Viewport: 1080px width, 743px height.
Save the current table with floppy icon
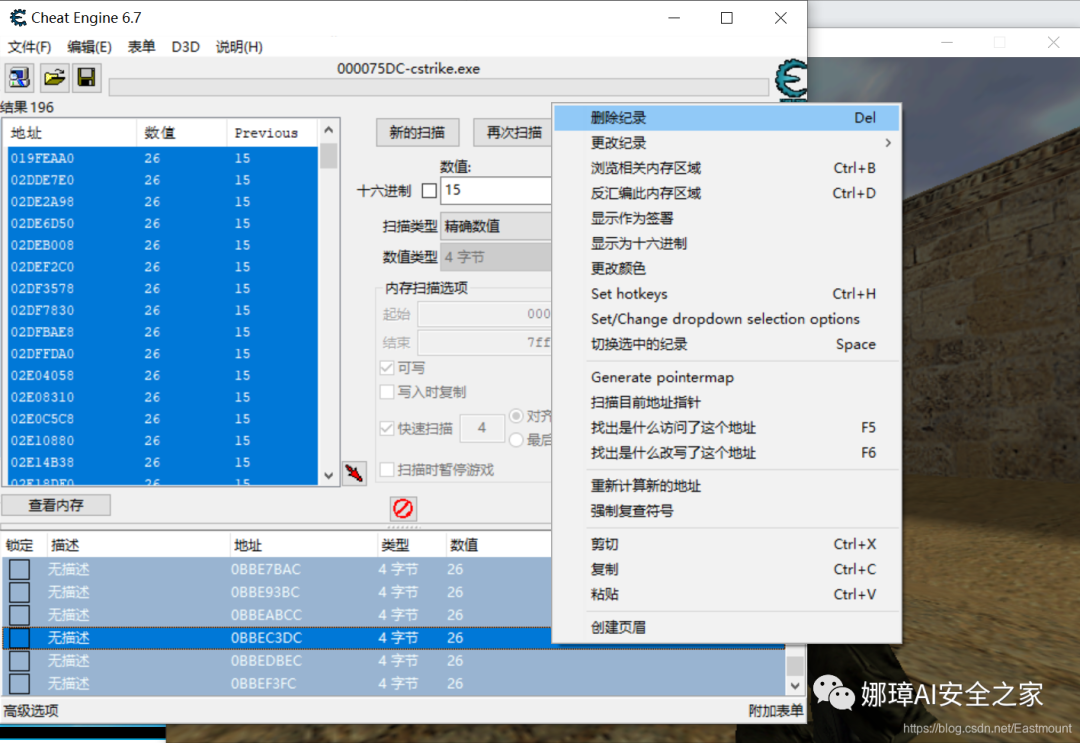[86, 77]
